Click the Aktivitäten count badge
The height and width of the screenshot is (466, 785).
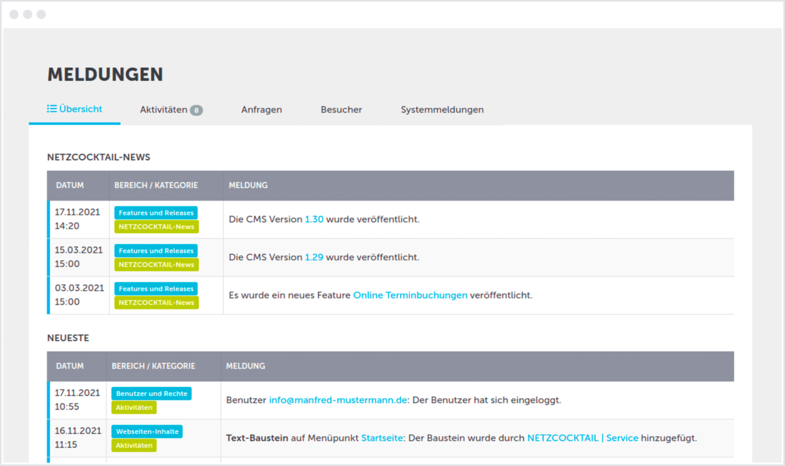click(196, 110)
